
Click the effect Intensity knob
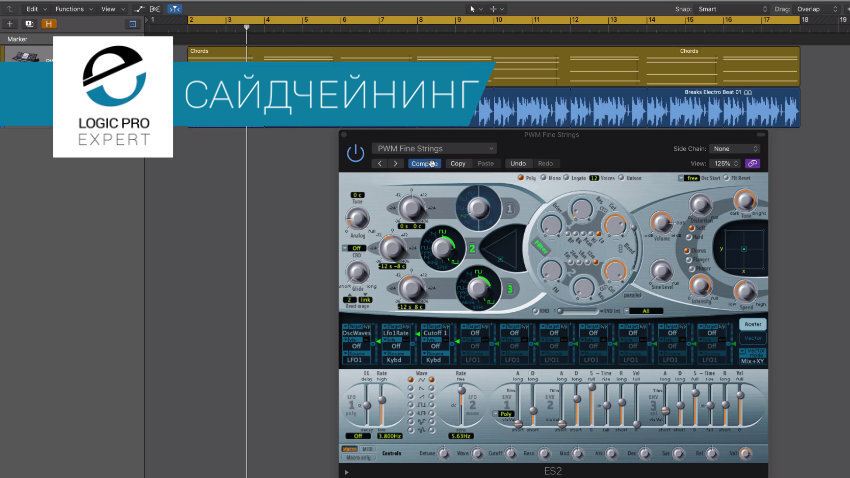click(x=700, y=285)
